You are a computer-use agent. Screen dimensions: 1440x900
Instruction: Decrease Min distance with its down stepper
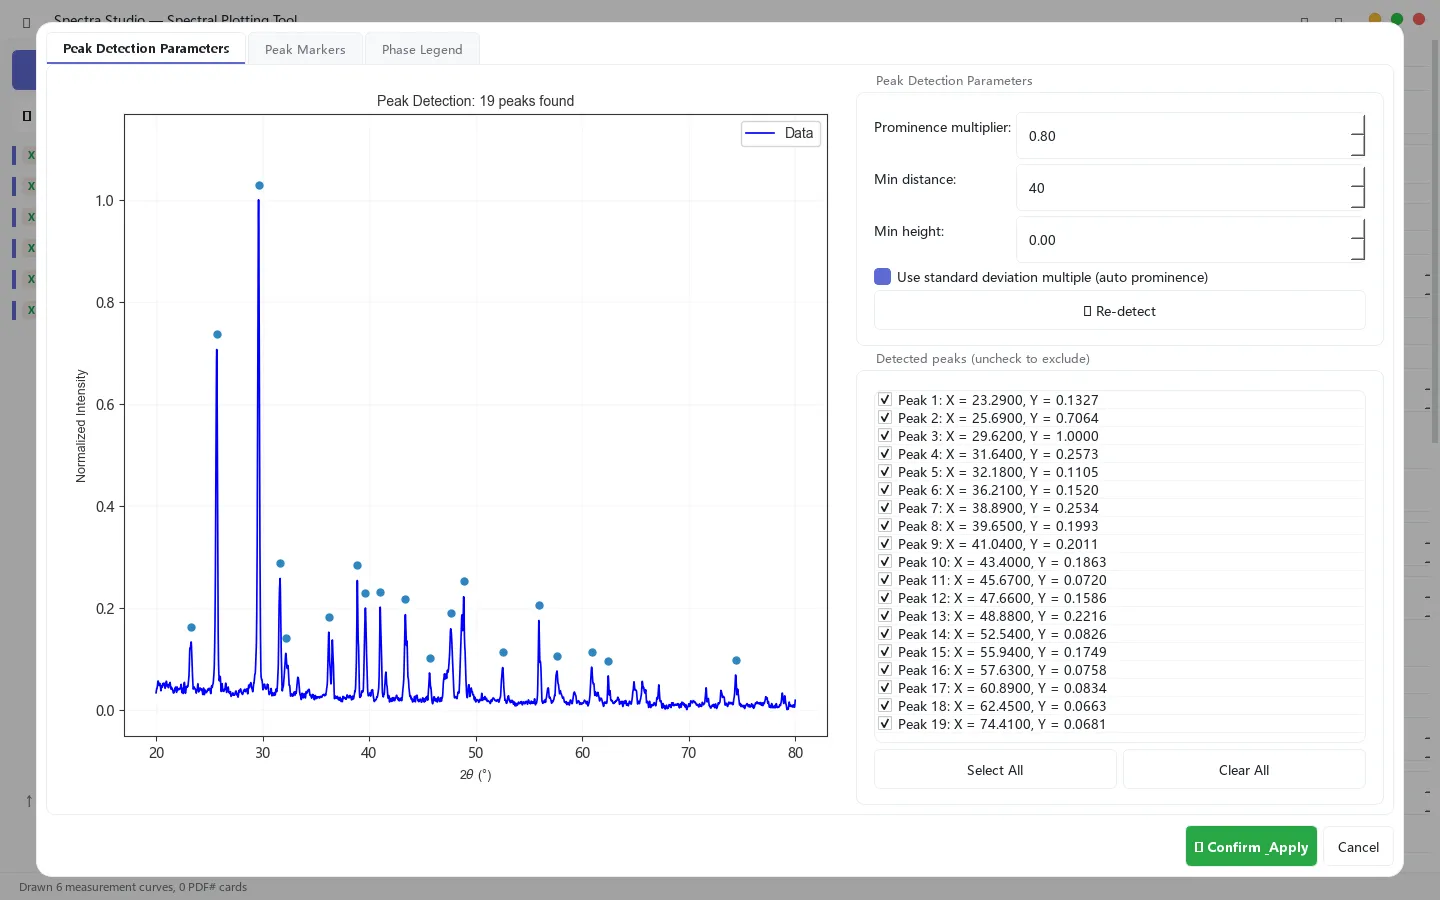click(1358, 198)
